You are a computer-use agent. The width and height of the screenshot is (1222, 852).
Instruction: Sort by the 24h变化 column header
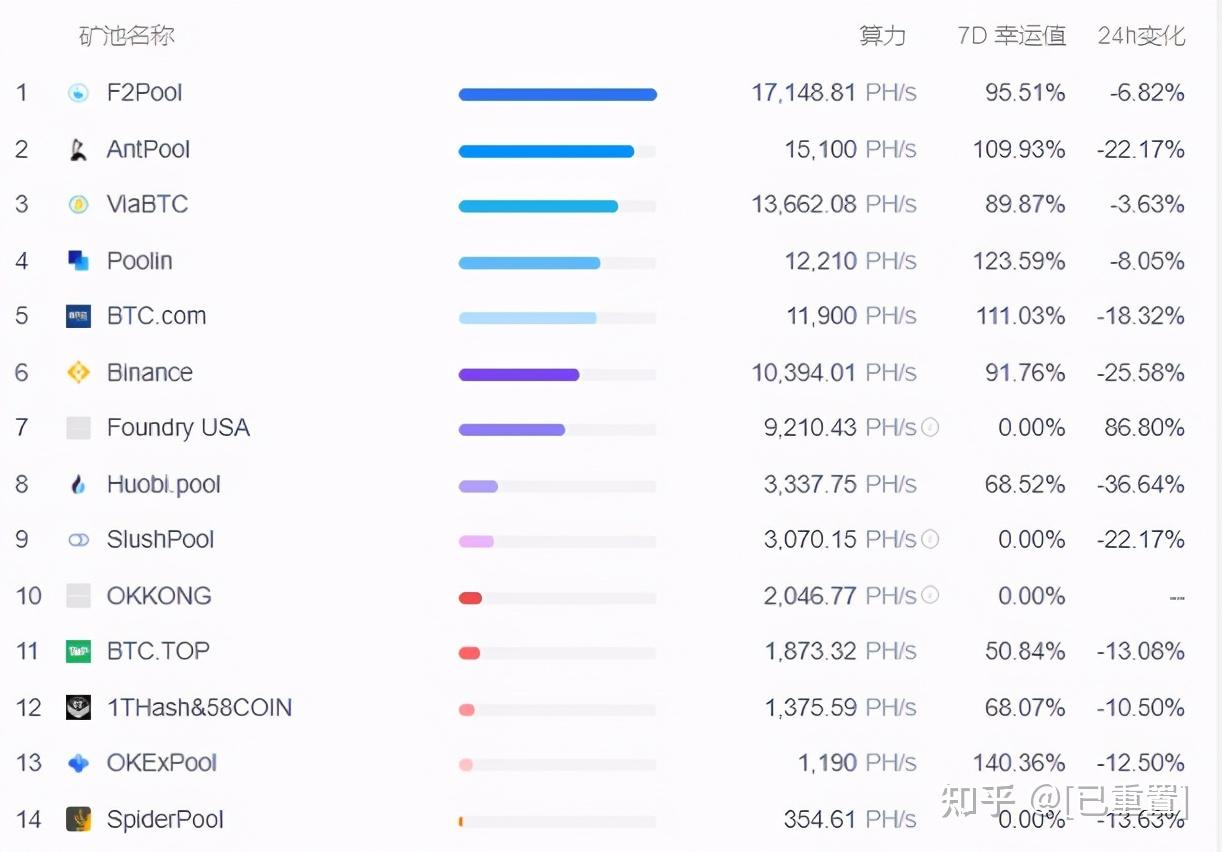tap(1141, 36)
